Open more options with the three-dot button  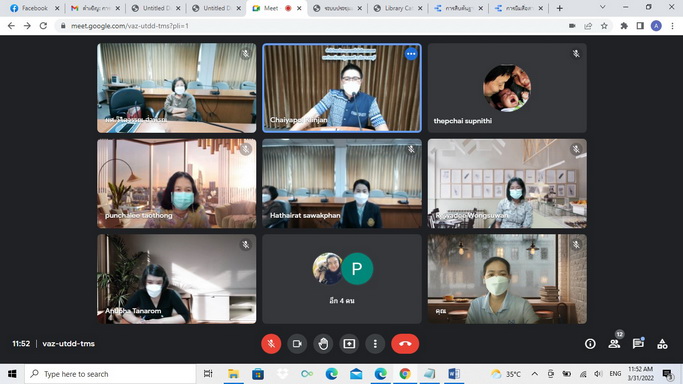tap(375, 344)
